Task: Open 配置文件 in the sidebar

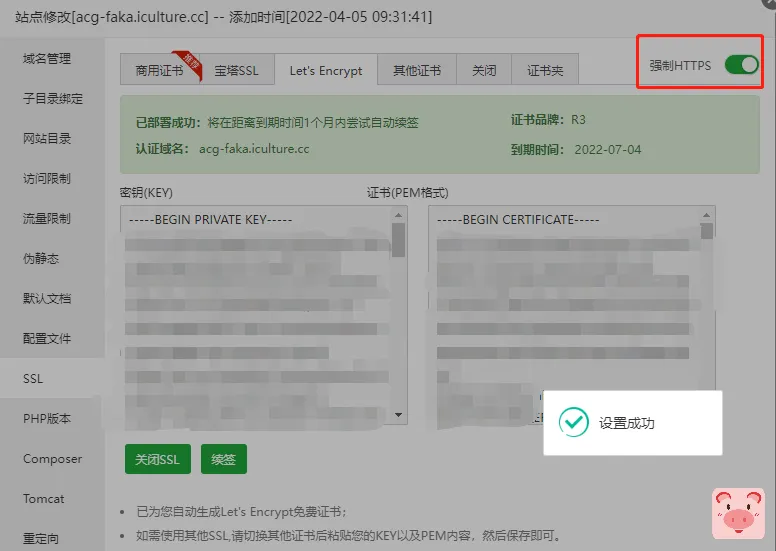Action: tap(47, 339)
